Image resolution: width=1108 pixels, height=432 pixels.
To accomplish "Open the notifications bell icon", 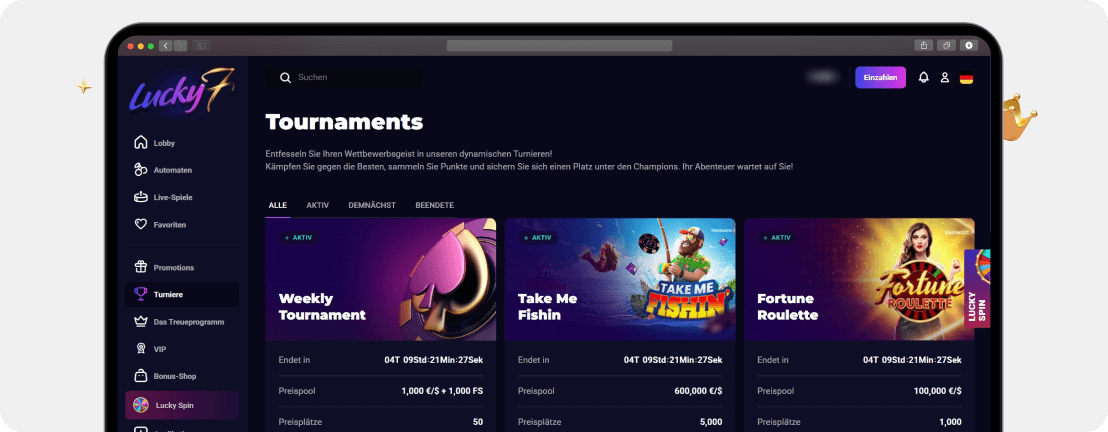I will pyautogui.click(x=923, y=78).
